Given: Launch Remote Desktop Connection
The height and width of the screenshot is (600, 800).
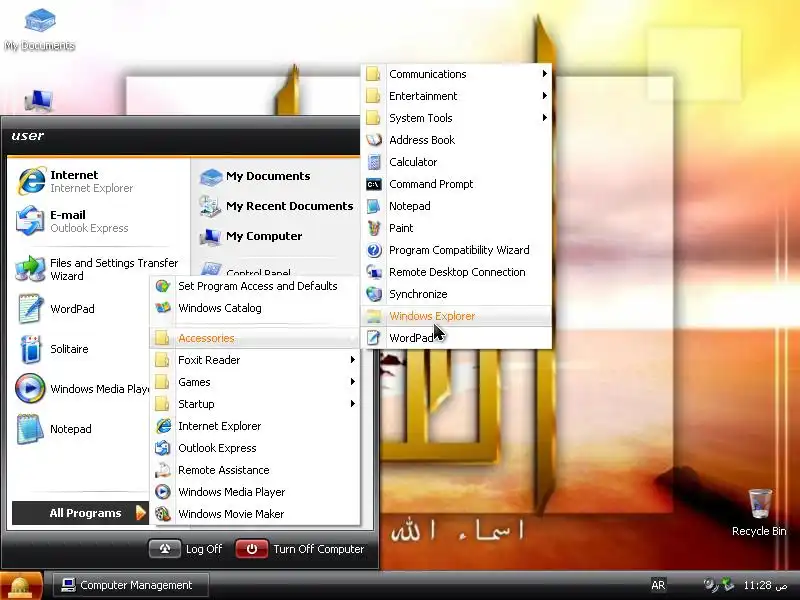Looking at the screenshot, I should click(x=456, y=271).
